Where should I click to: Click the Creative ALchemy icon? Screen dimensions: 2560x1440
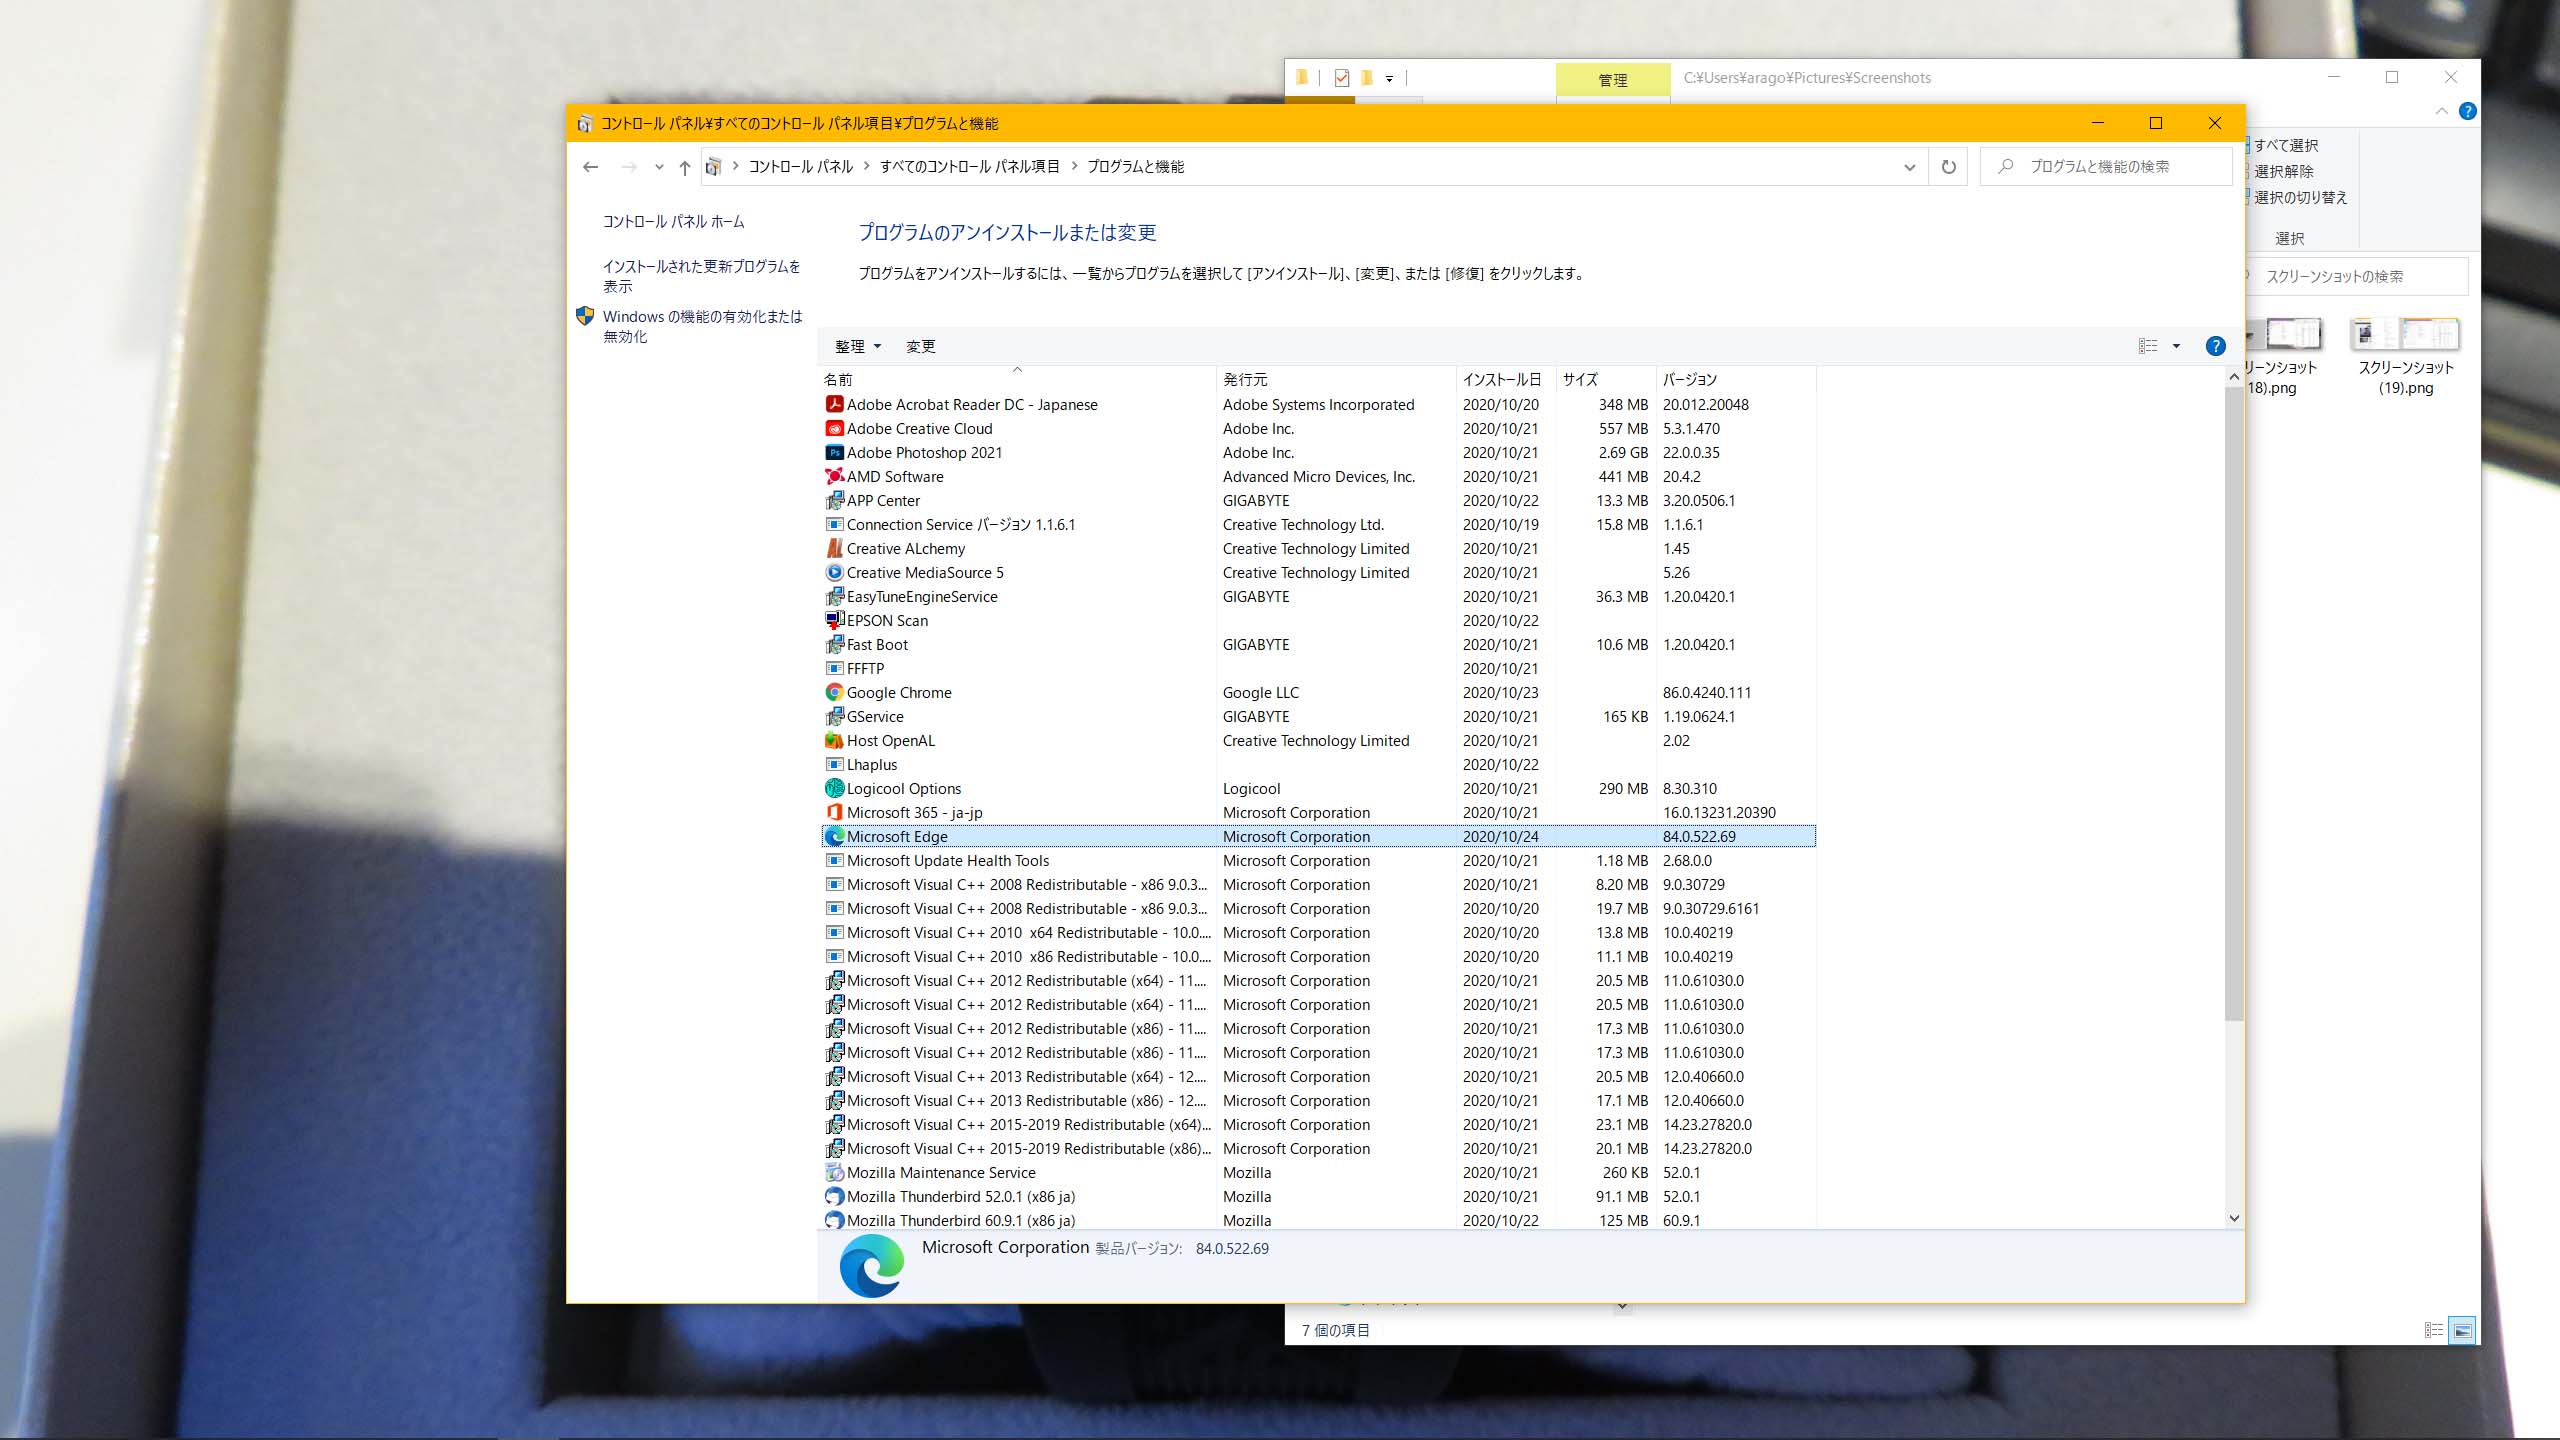pyautogui.click(x=834, y=548)
